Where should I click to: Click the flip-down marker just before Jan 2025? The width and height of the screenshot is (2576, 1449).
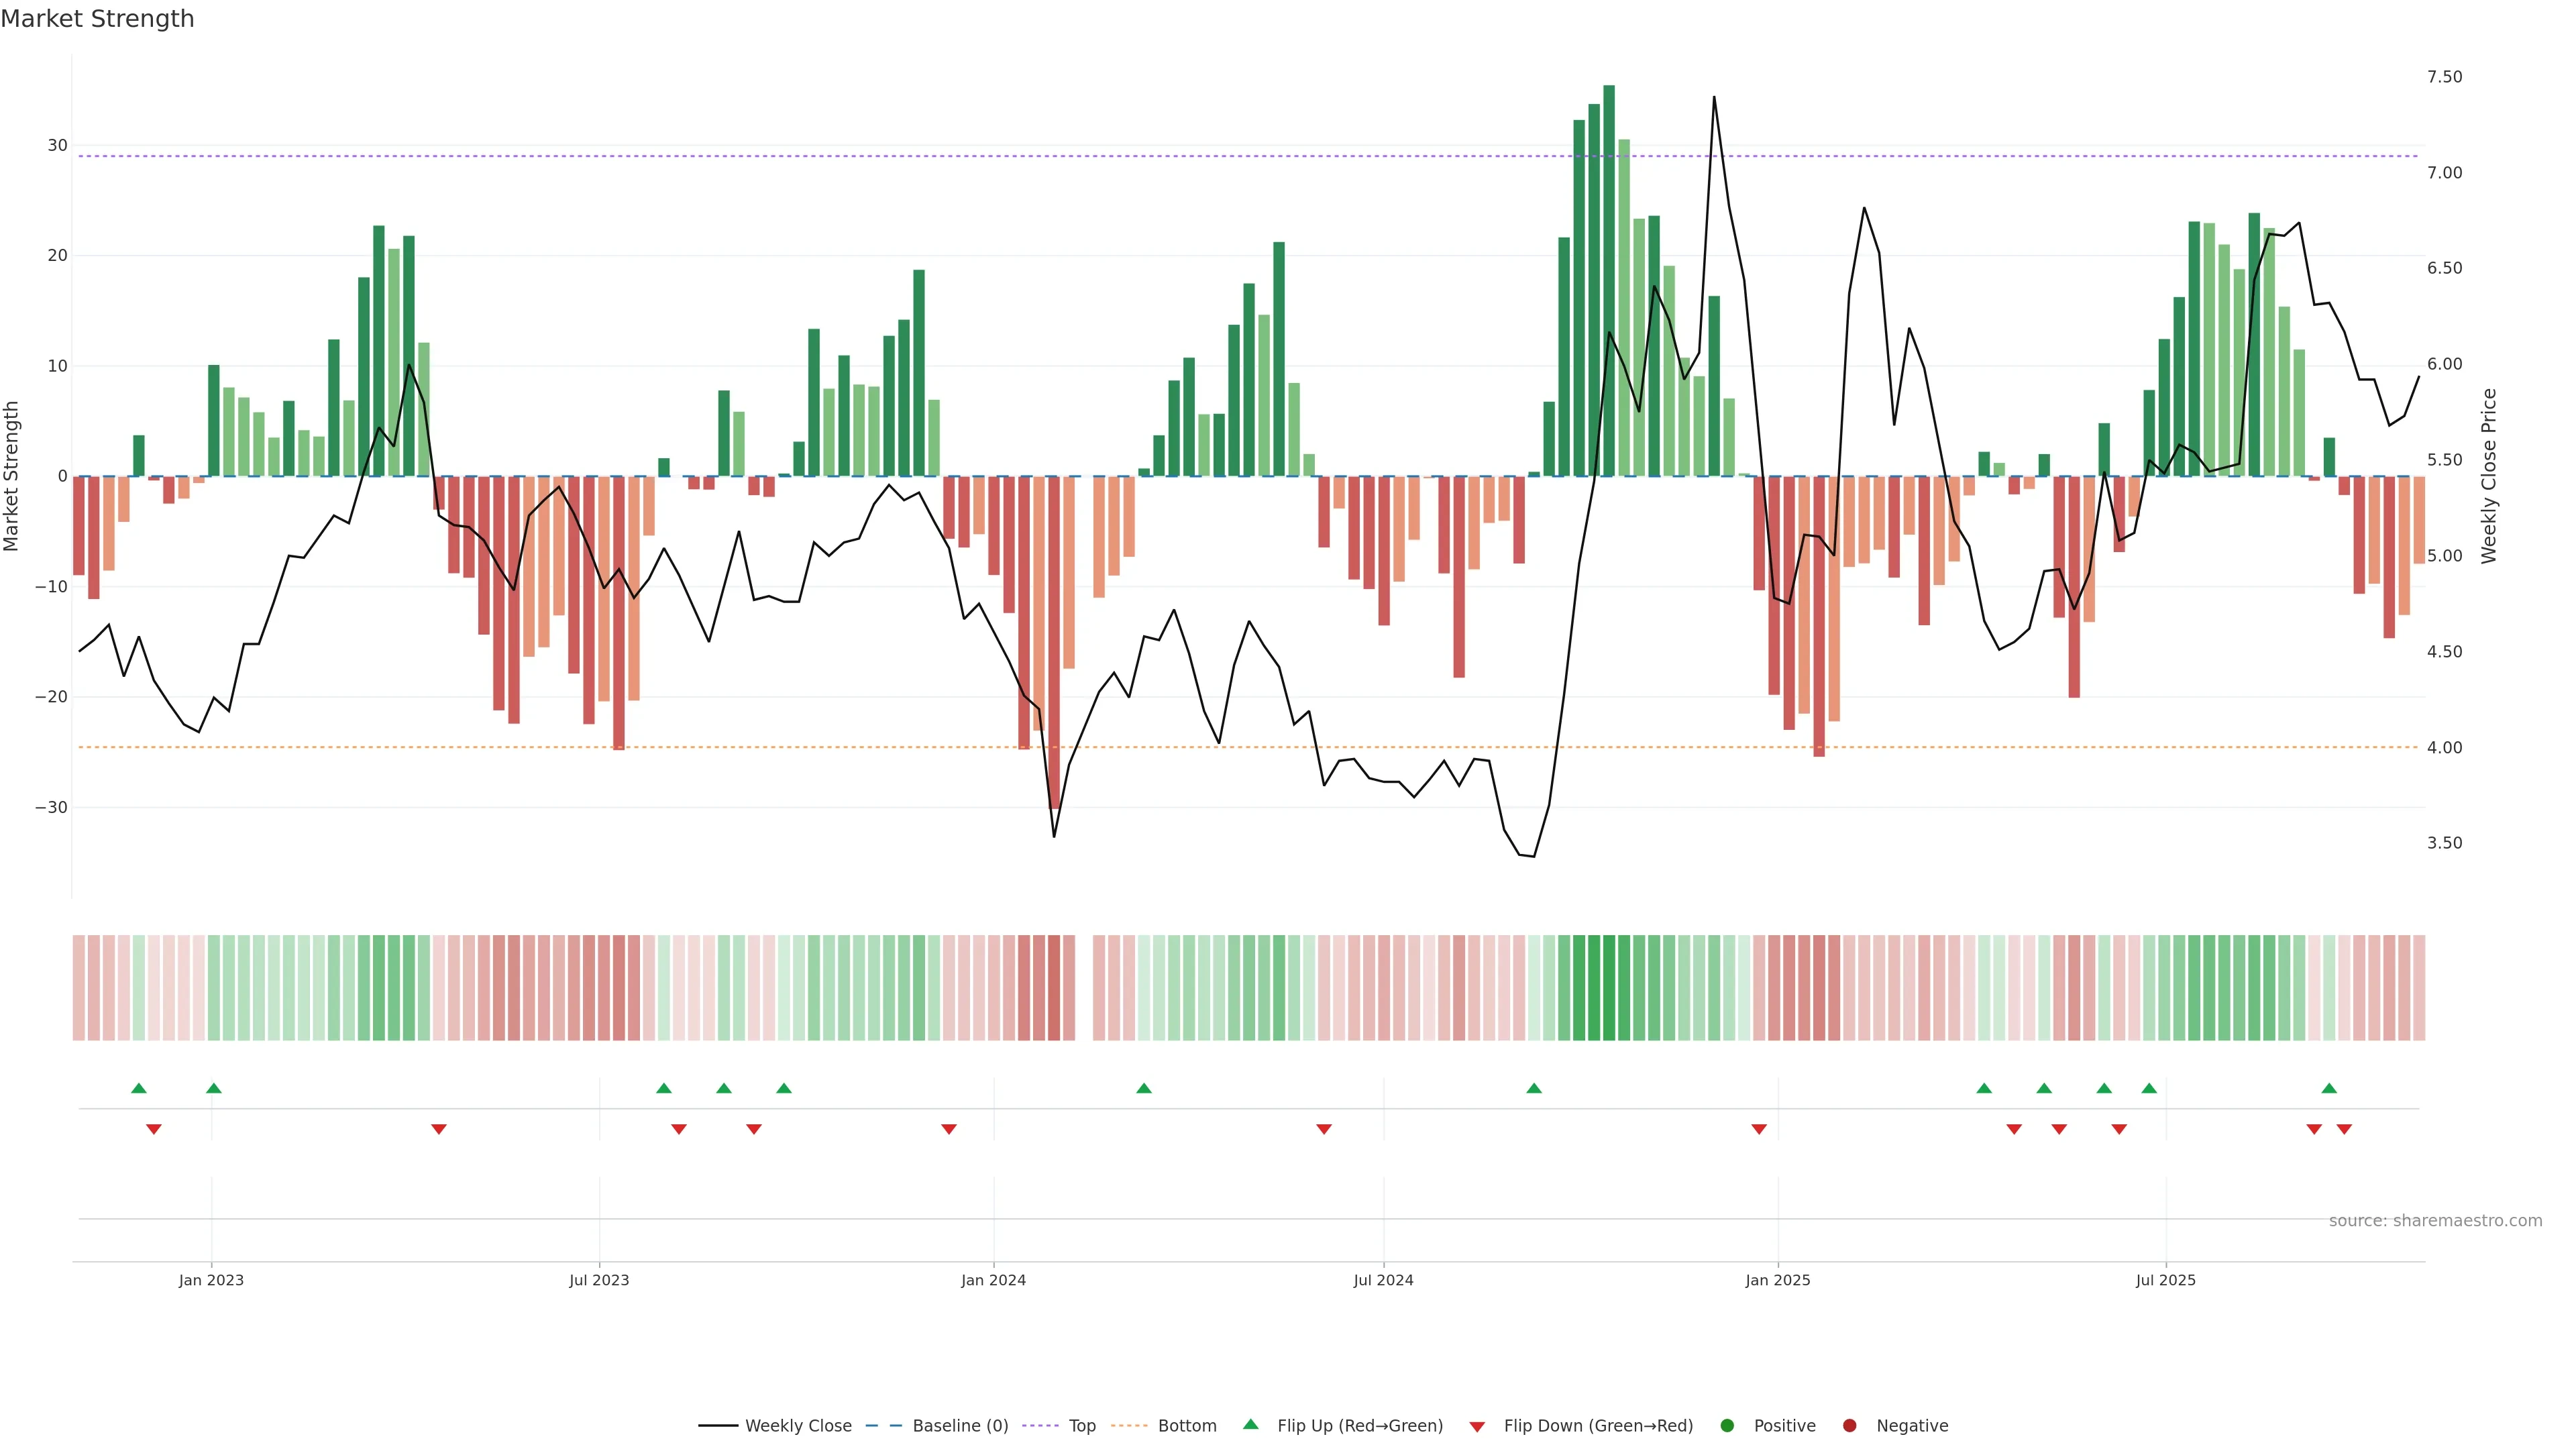coord(1759,1129)
